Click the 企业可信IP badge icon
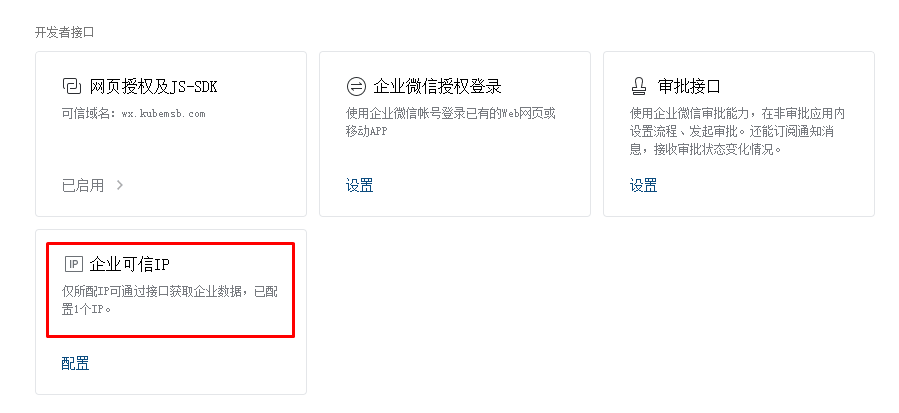 (x=73, y=264)
